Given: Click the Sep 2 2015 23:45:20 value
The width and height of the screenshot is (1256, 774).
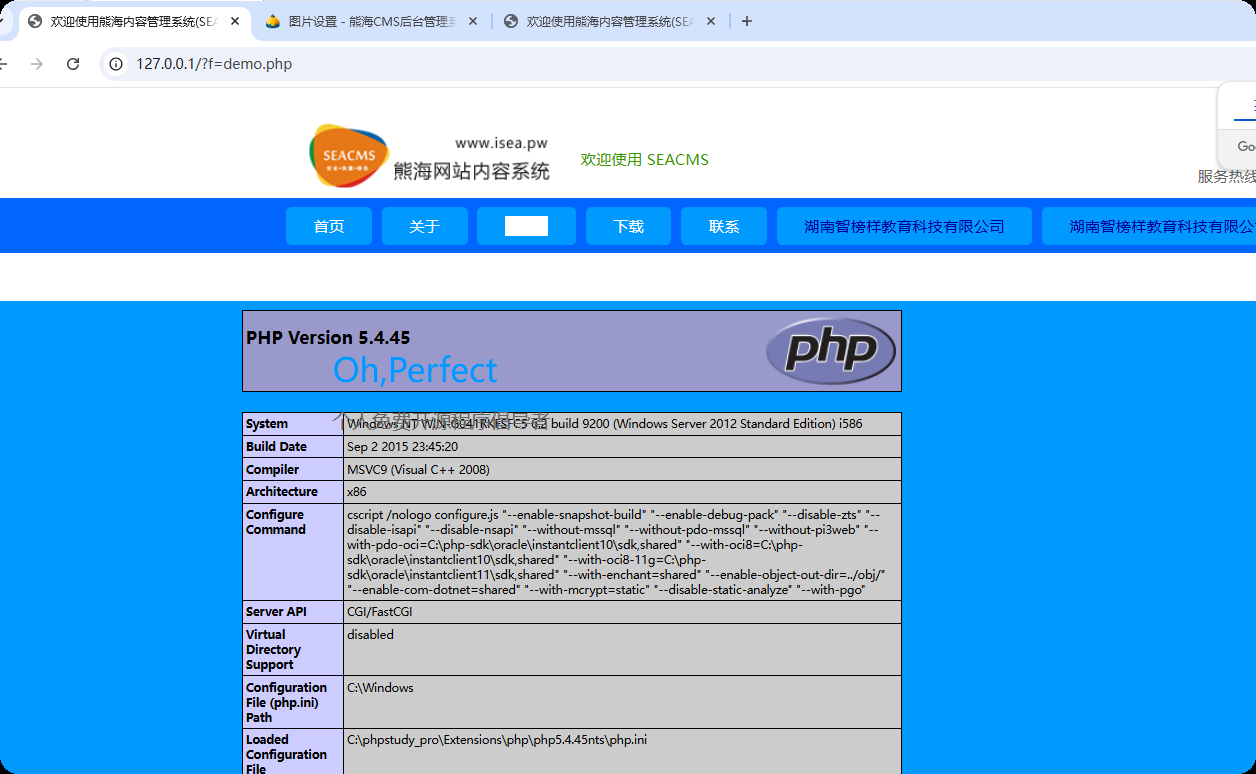Looking at the screenshot, I should (x=403, y=447).
